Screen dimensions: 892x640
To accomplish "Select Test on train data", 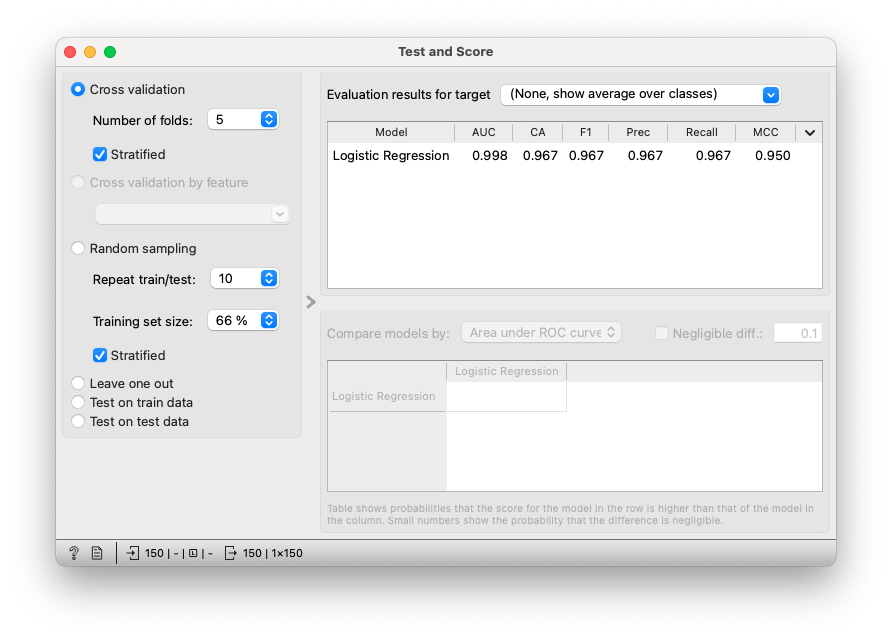I will (78, 402).
